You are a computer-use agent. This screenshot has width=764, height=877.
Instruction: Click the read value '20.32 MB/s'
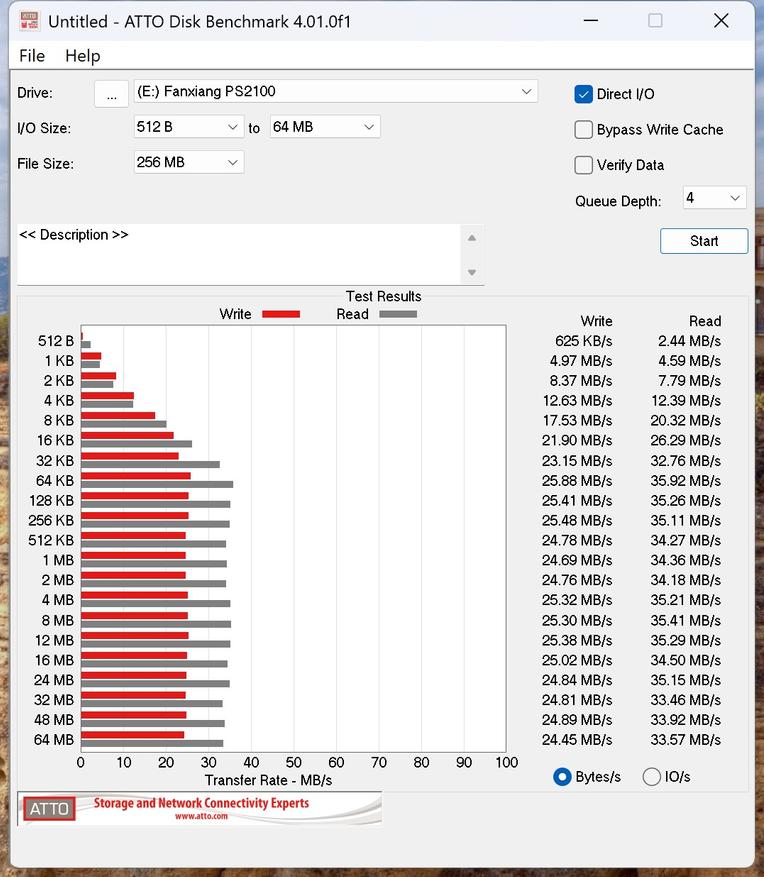pos(685,421)
